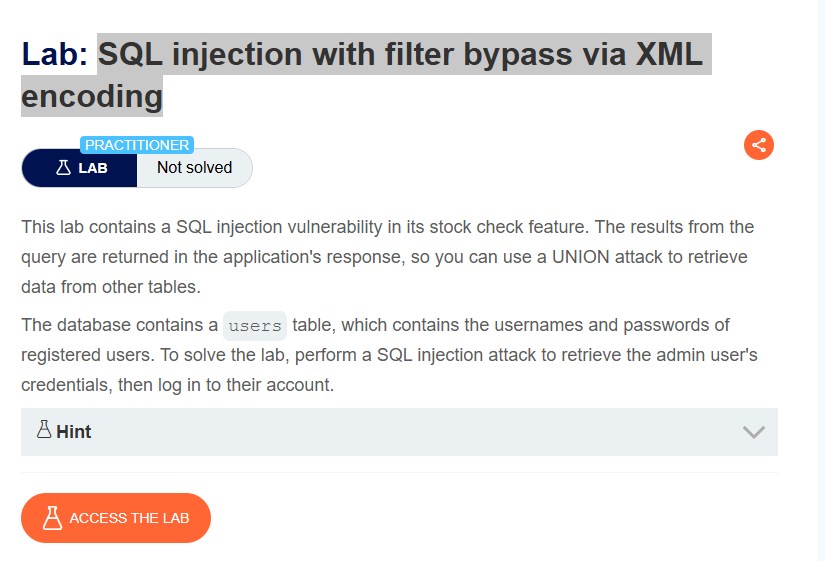The width and height of the screenshot is (825, 561).
Task: Click the flask icon in LAB badge
Action: pos(63,168)
